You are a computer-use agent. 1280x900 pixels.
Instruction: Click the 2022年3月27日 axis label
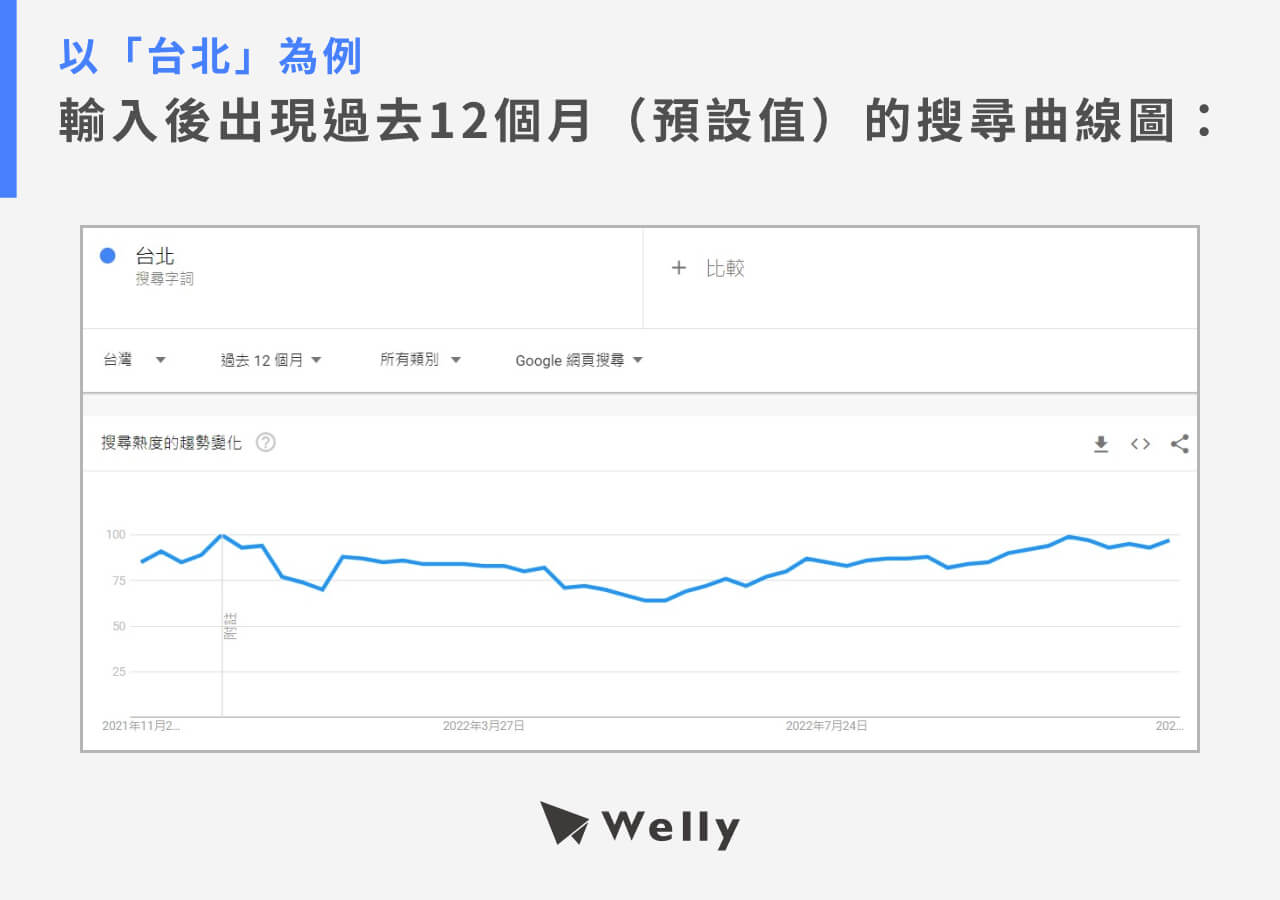coord(483,727)
